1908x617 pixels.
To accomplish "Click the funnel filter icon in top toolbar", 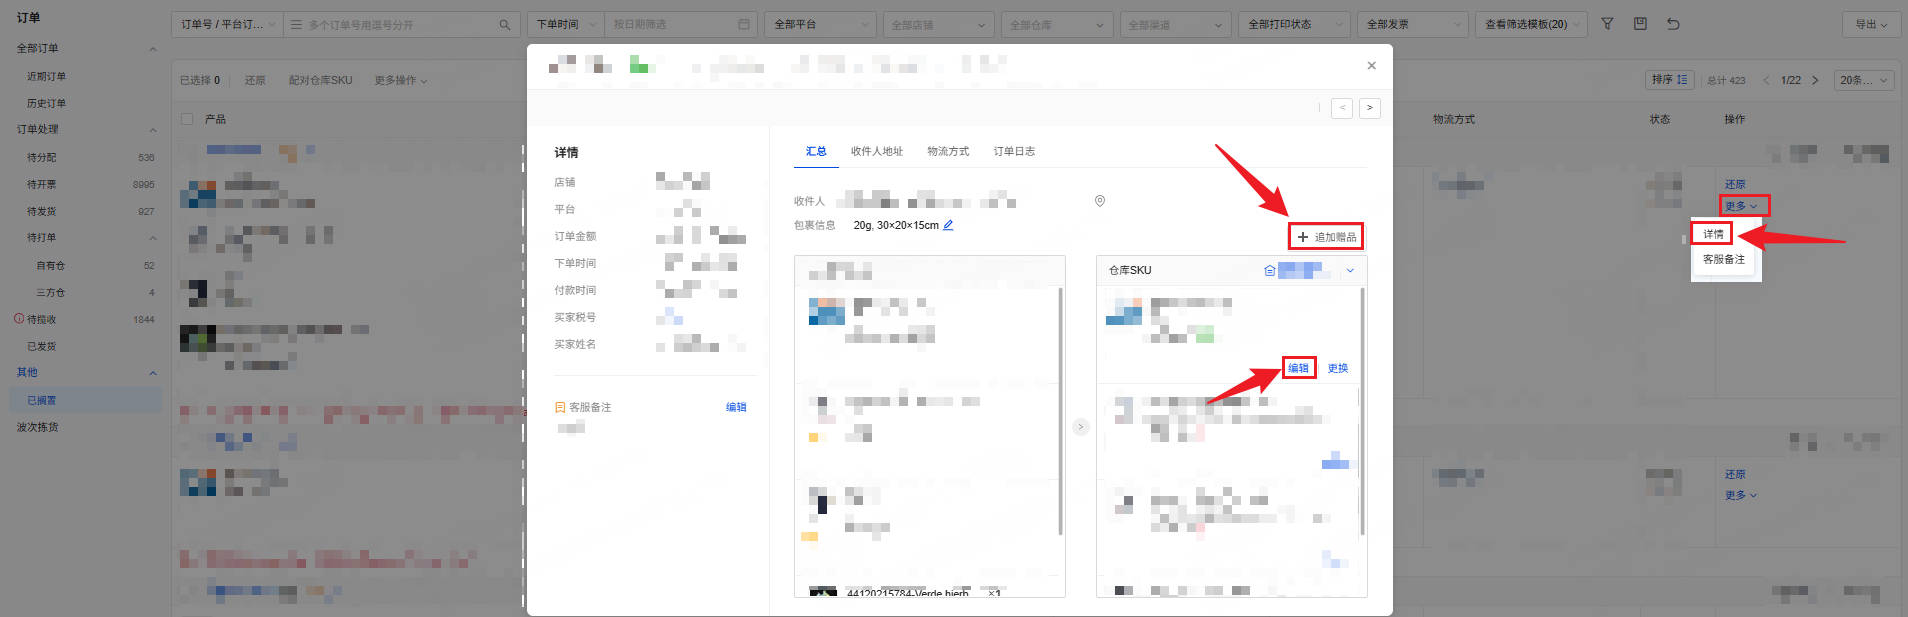I will tap(1607, 24).
